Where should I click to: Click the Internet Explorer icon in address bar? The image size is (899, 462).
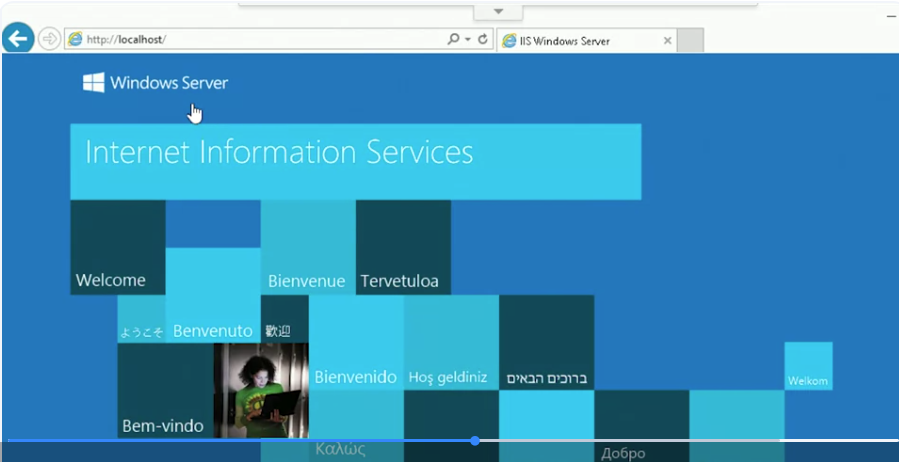tap(75, 39)
